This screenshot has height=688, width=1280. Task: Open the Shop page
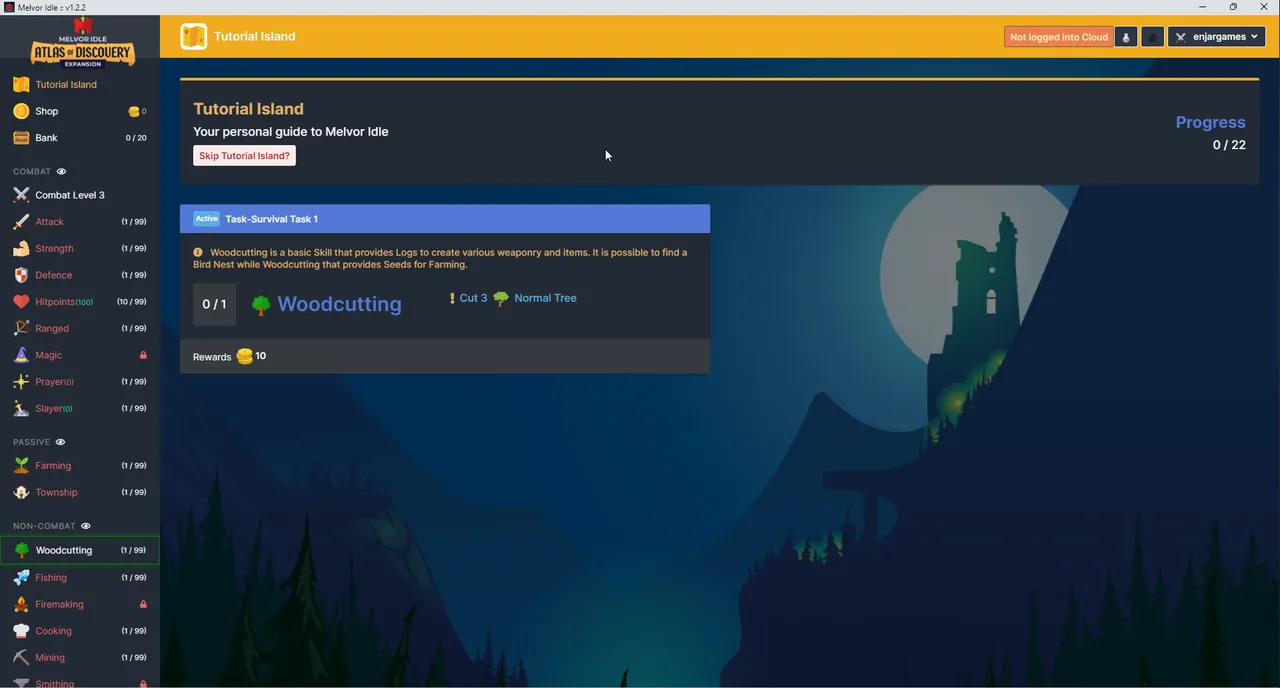coord(80,111)
